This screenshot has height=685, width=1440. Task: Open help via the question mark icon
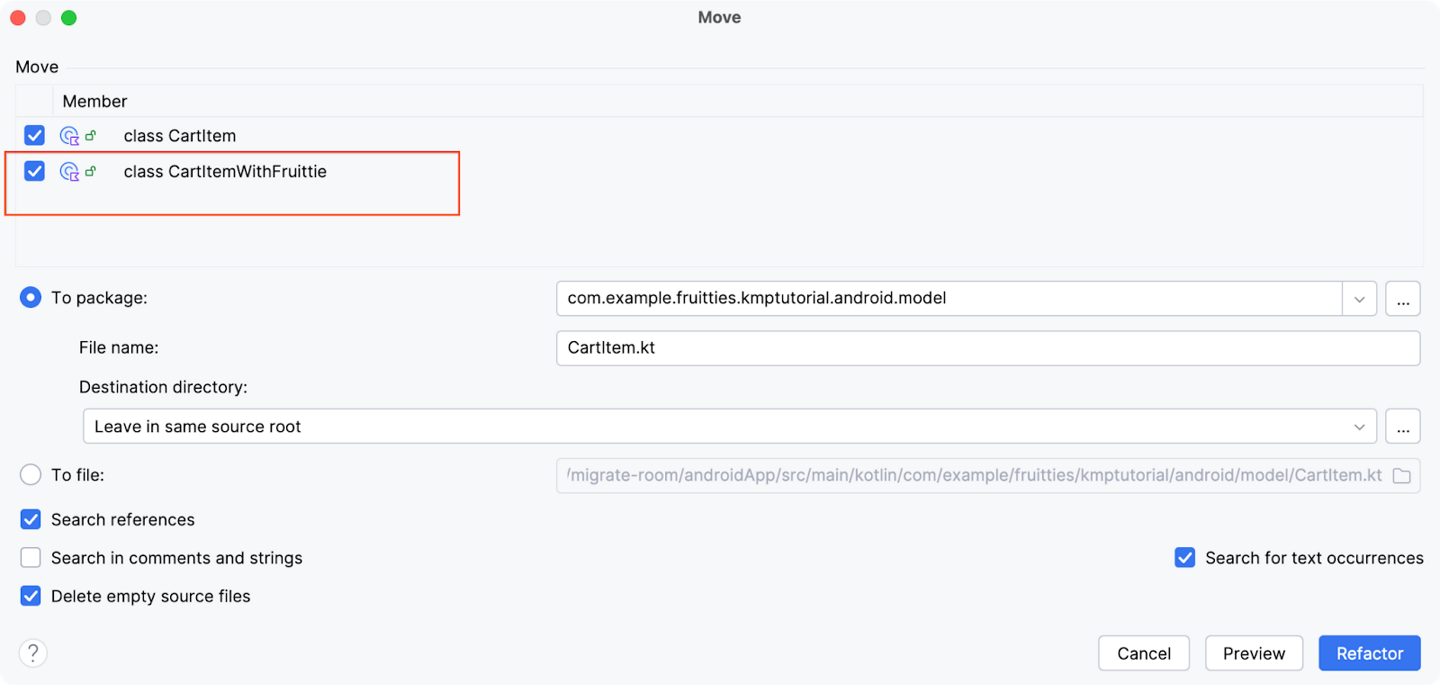click(x=33, y=652)
